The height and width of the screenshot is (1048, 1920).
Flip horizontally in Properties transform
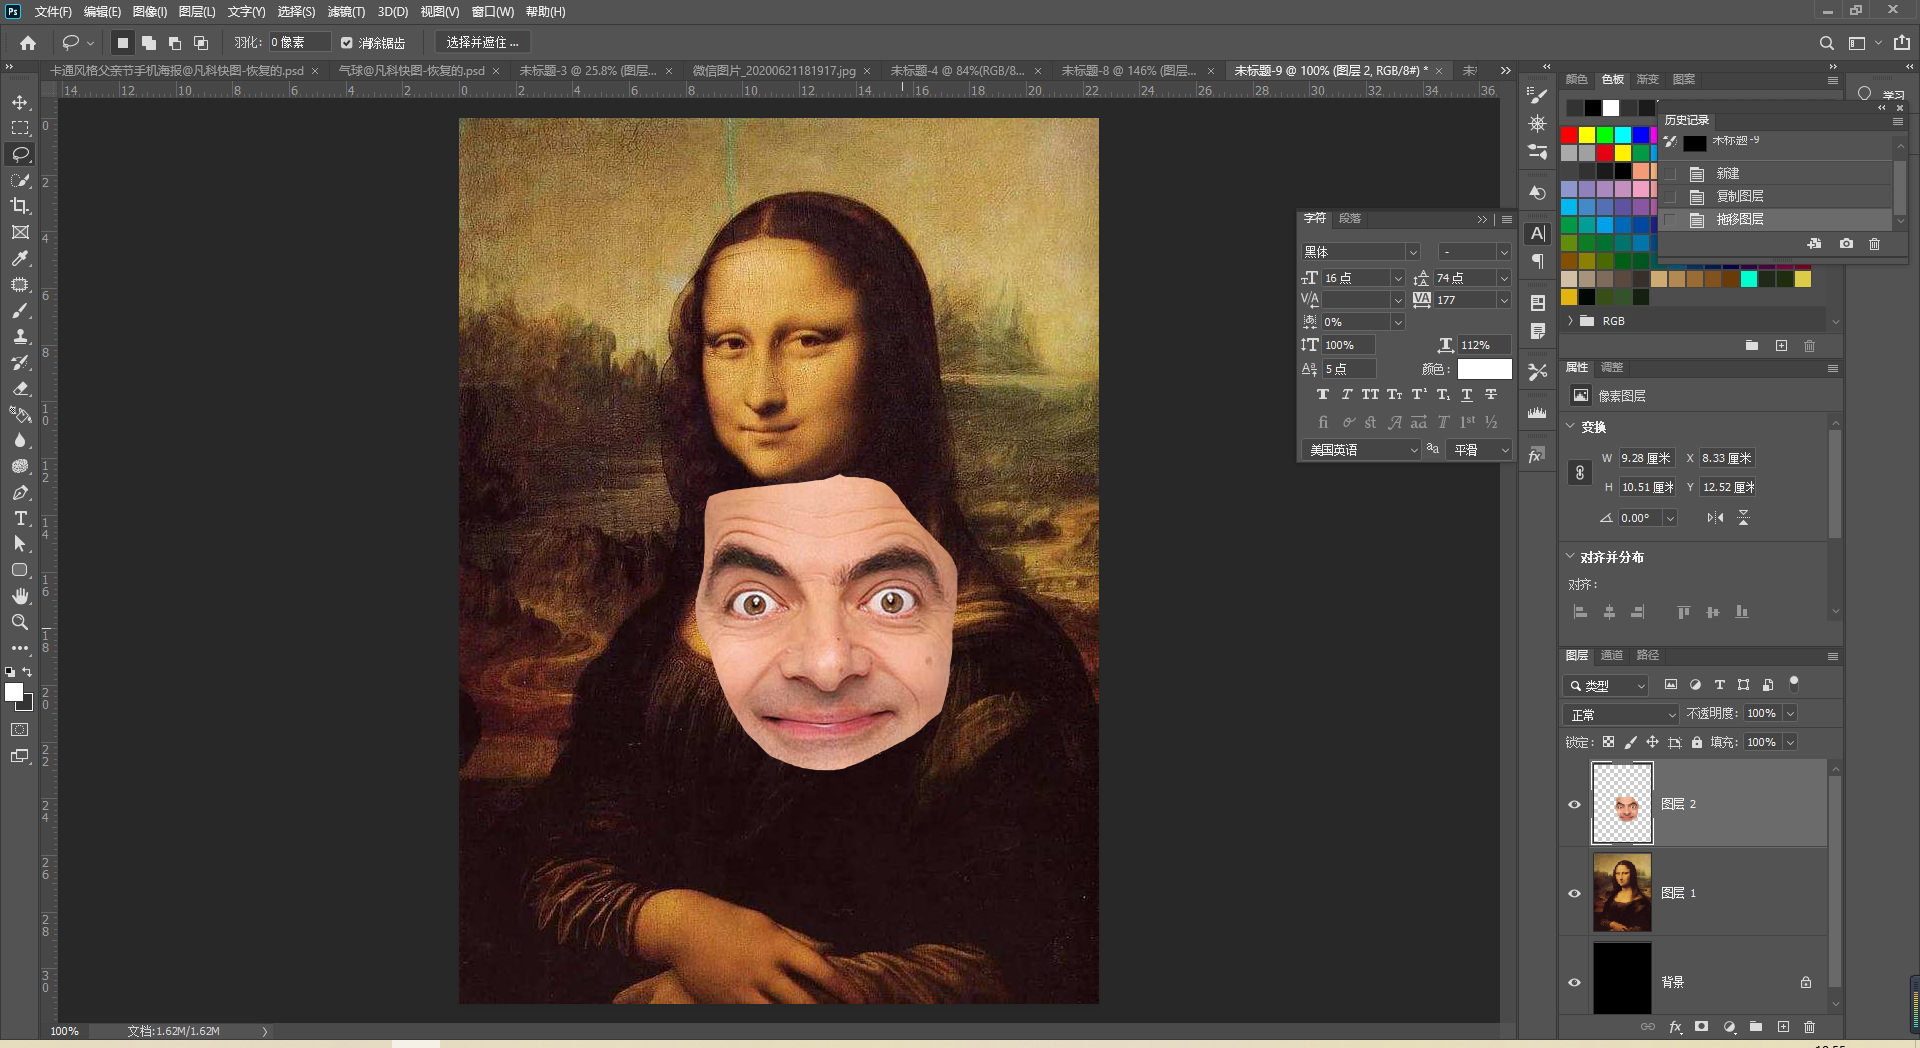coord(1715,518)
